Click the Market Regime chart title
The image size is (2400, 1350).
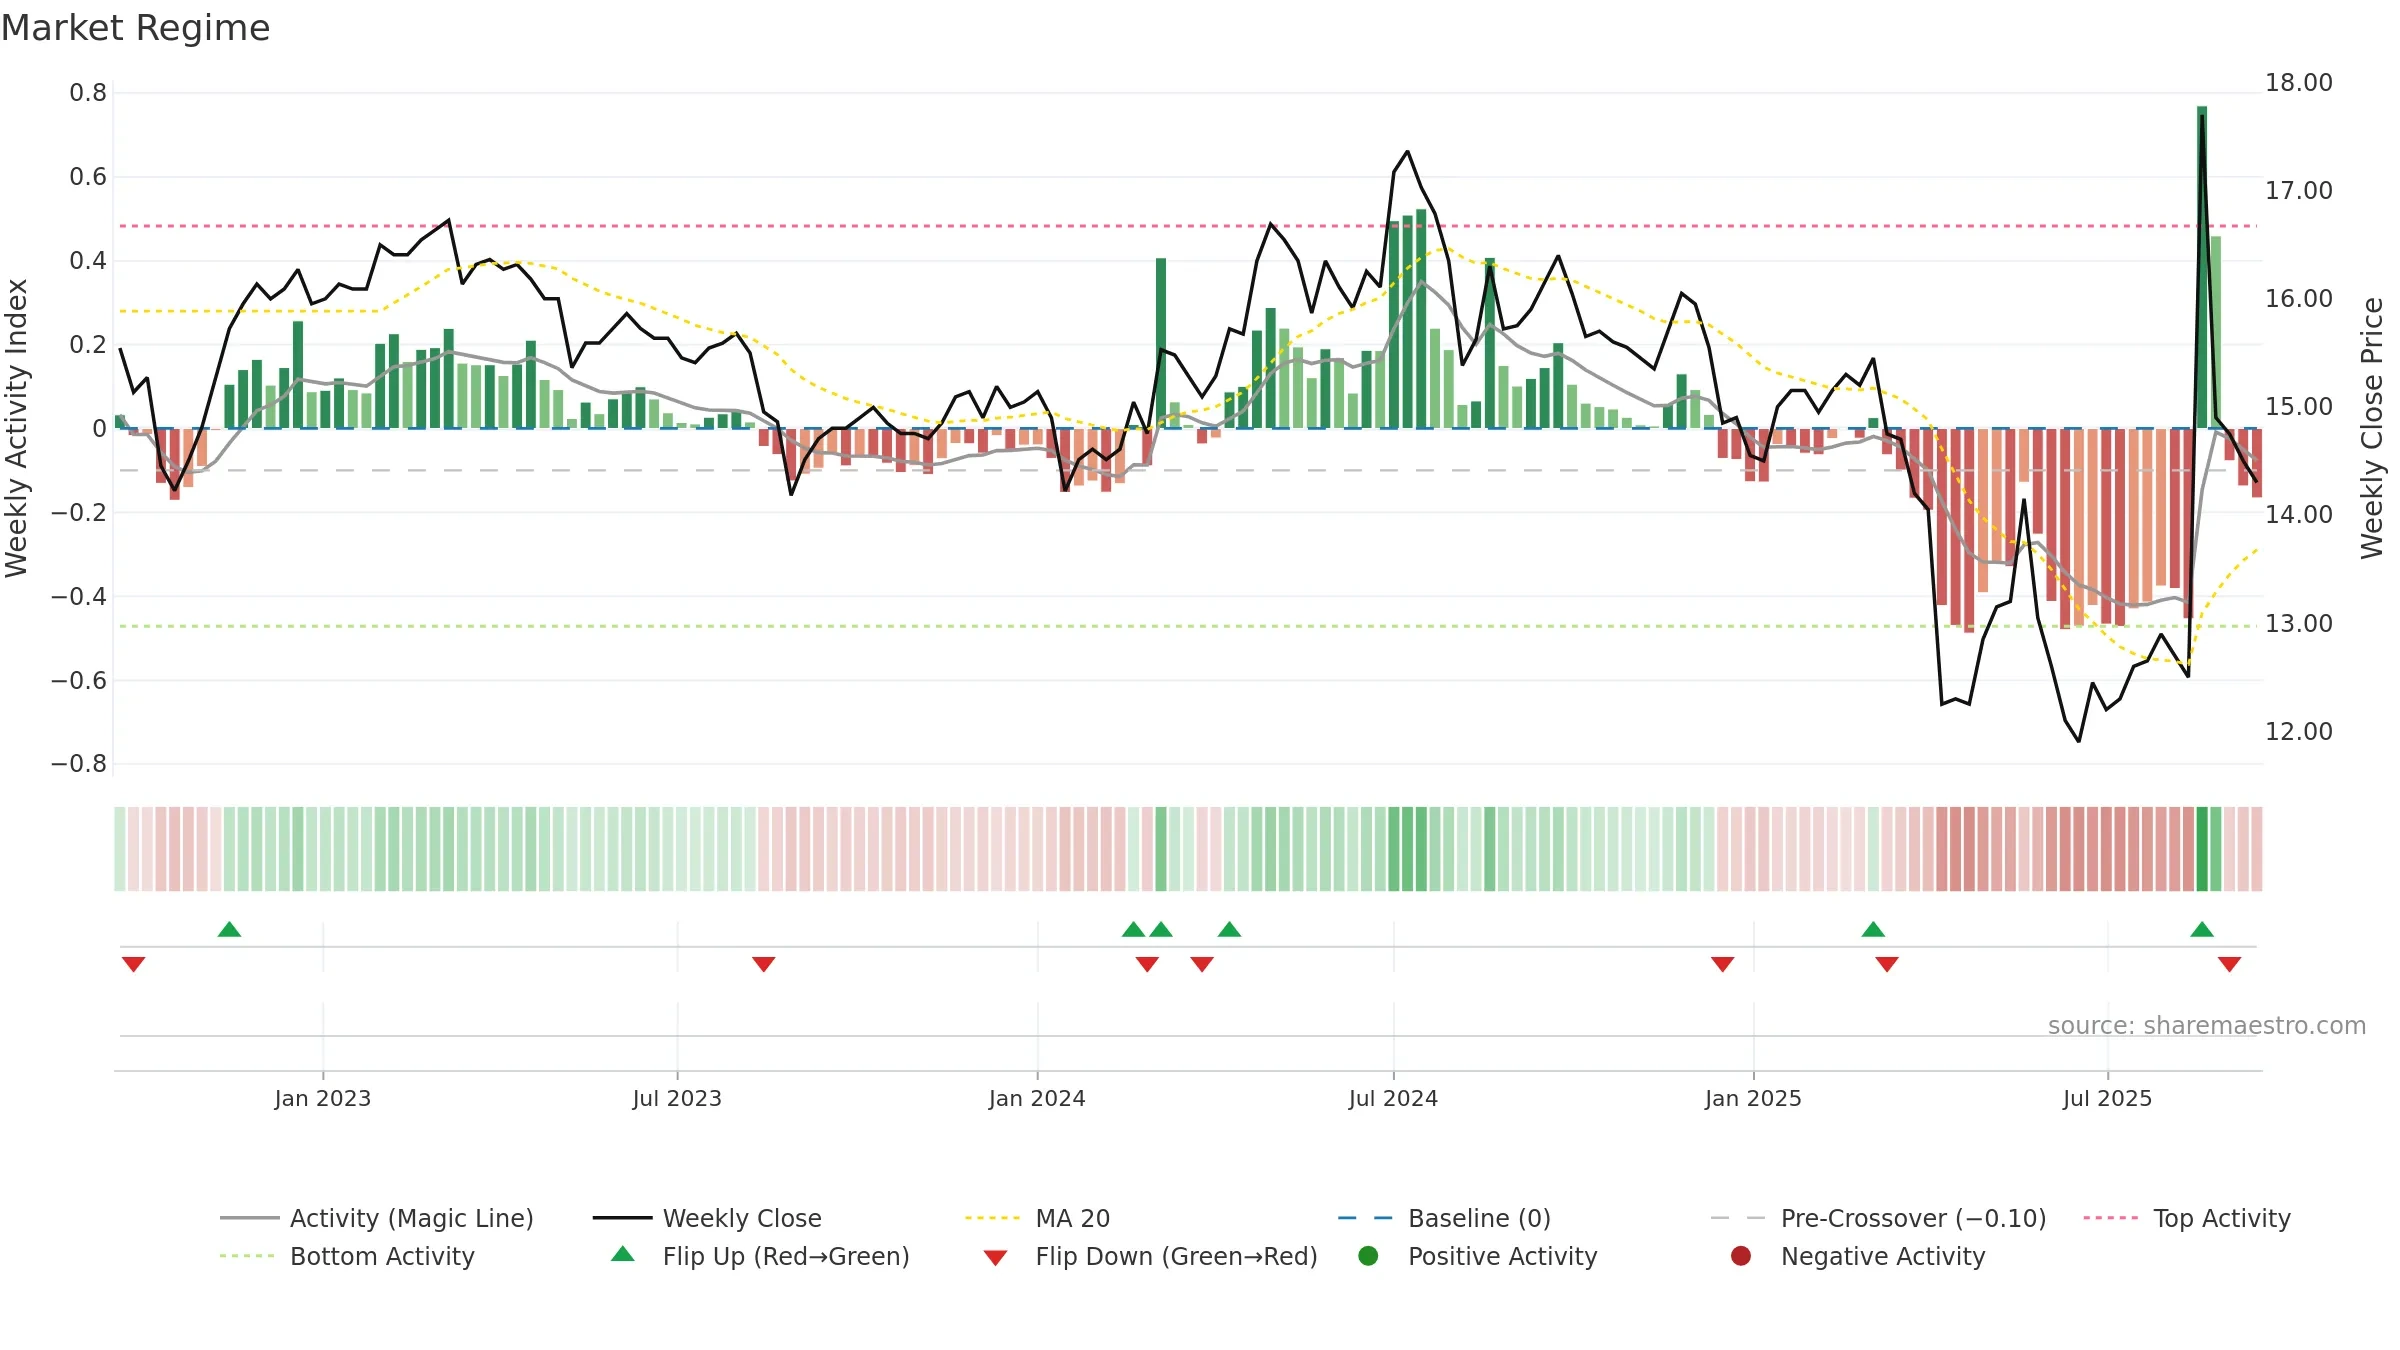coord(135,28)
